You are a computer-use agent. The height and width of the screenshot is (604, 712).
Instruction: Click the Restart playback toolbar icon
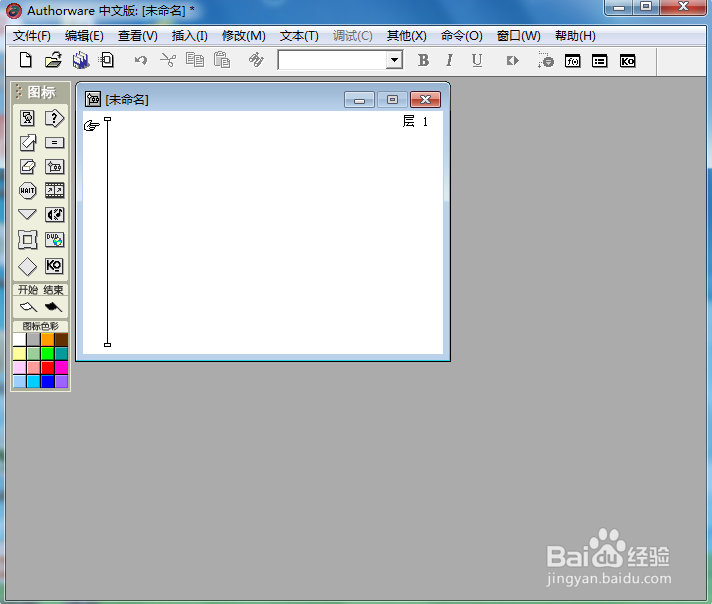click(x=512, y=60)
